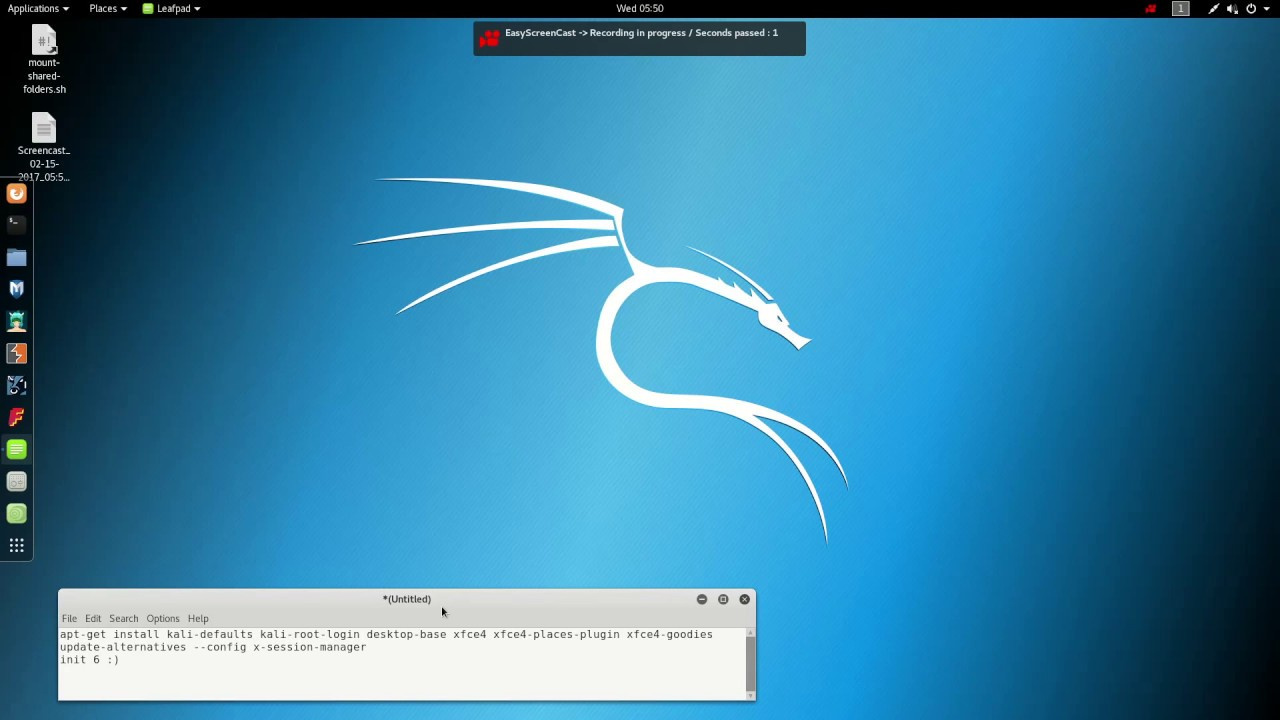Open the Firefox browser from the dock
Viewport: 1280px width, 720px height.
click(16, 194)
